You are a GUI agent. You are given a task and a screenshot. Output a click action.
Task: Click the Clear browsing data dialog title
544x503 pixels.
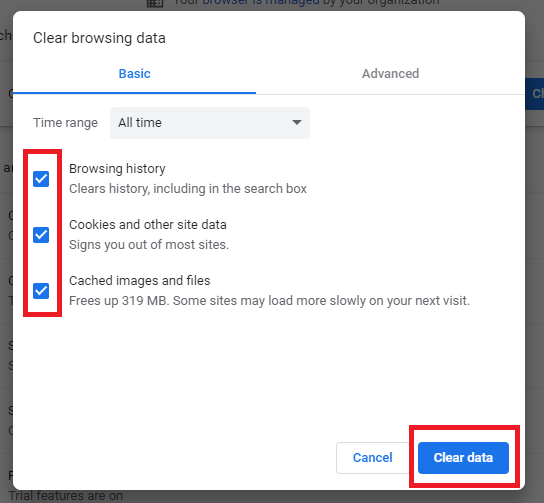[99, 38]
